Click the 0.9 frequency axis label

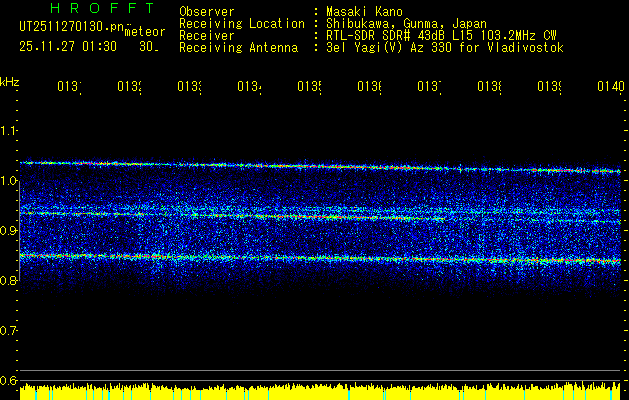[x=9, y=231]
